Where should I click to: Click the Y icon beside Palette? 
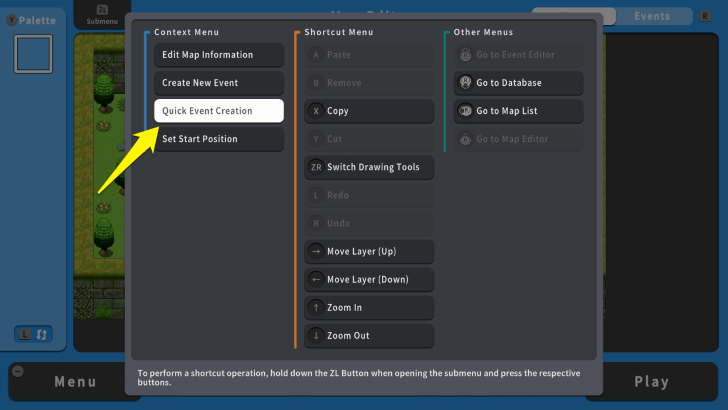click(x=12, y=20)
